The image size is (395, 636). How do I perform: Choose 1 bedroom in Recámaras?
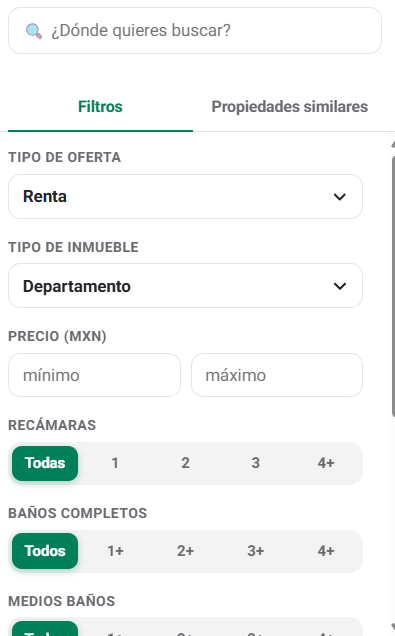(x=115, y=463)
